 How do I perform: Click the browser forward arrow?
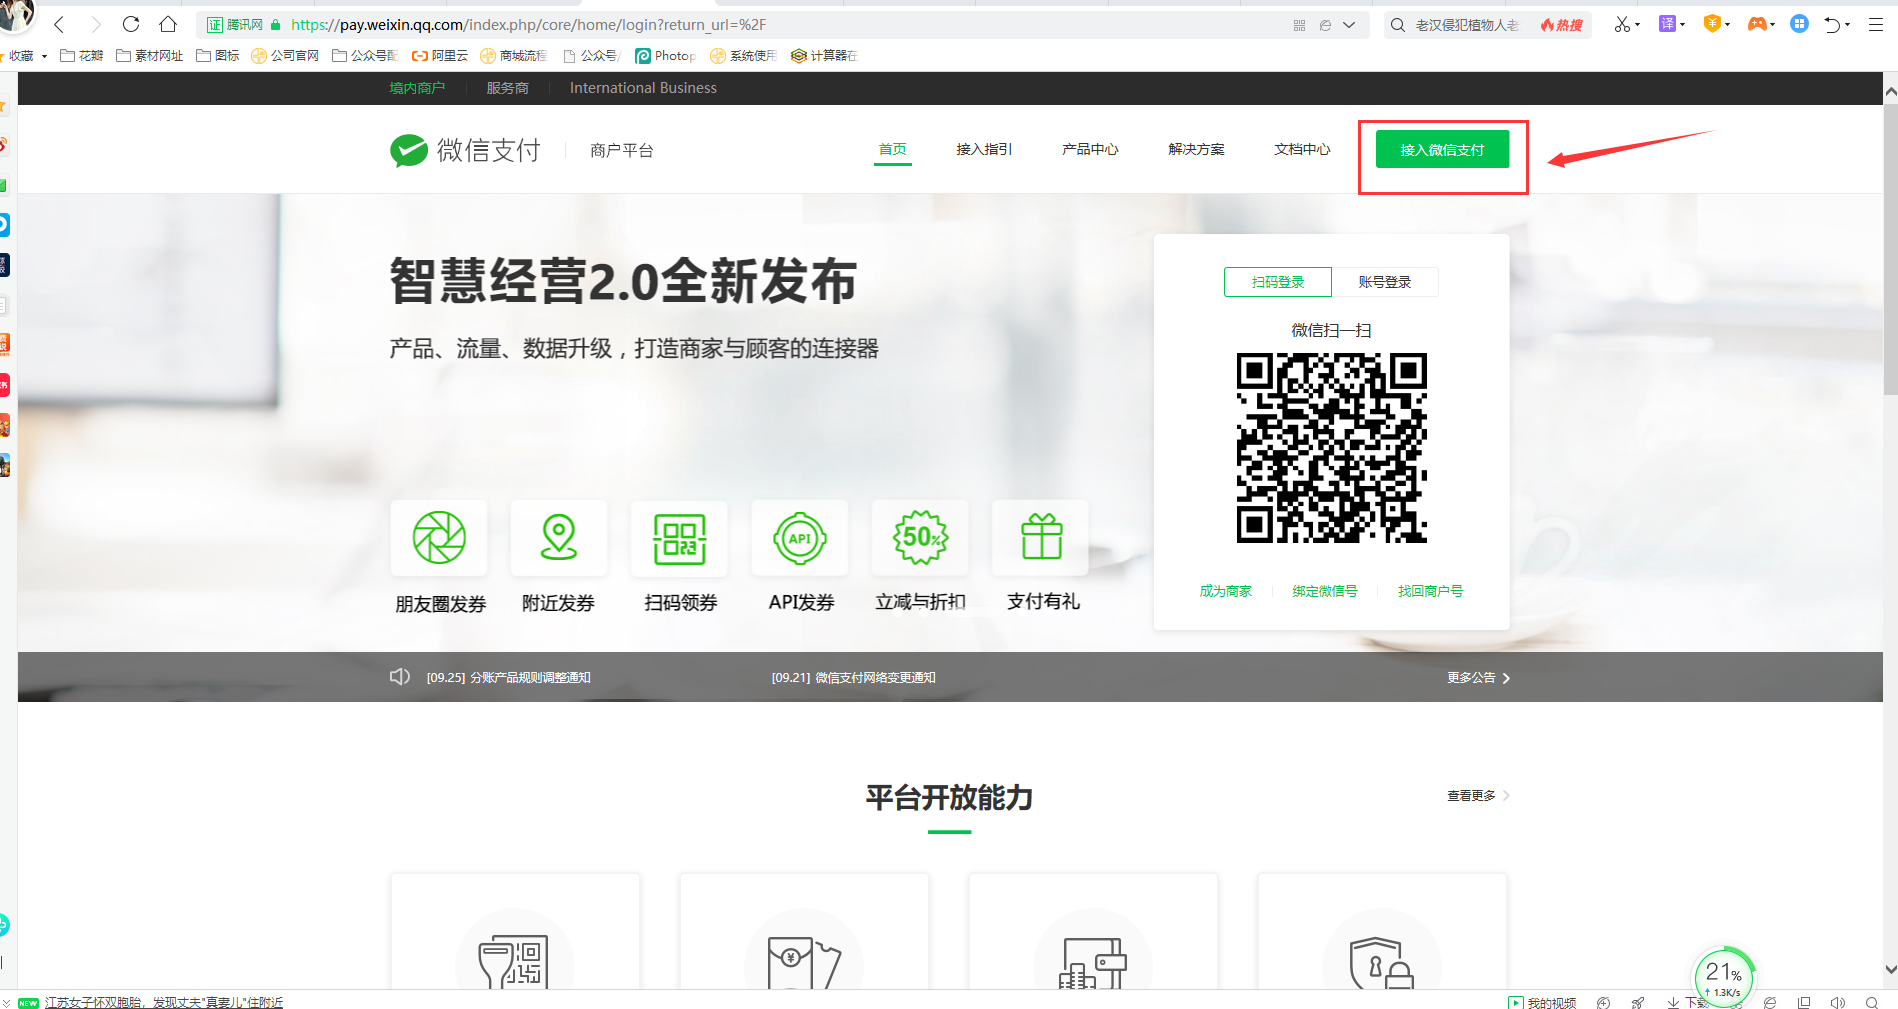(x=95, y=24)
